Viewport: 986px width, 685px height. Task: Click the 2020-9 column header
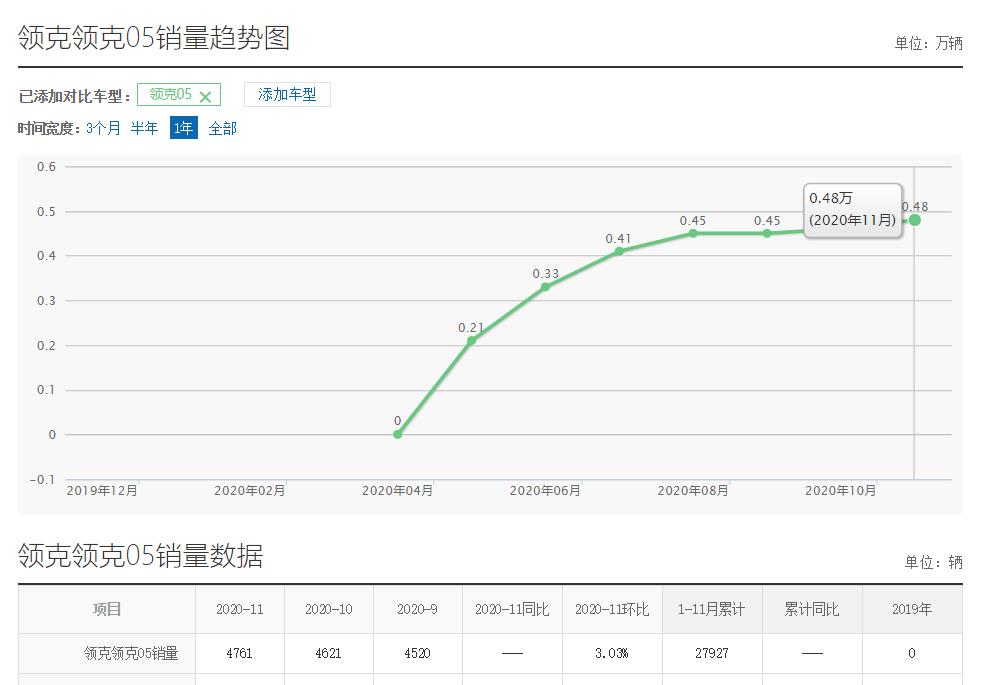pyautogui.click(x=418, y=609)
